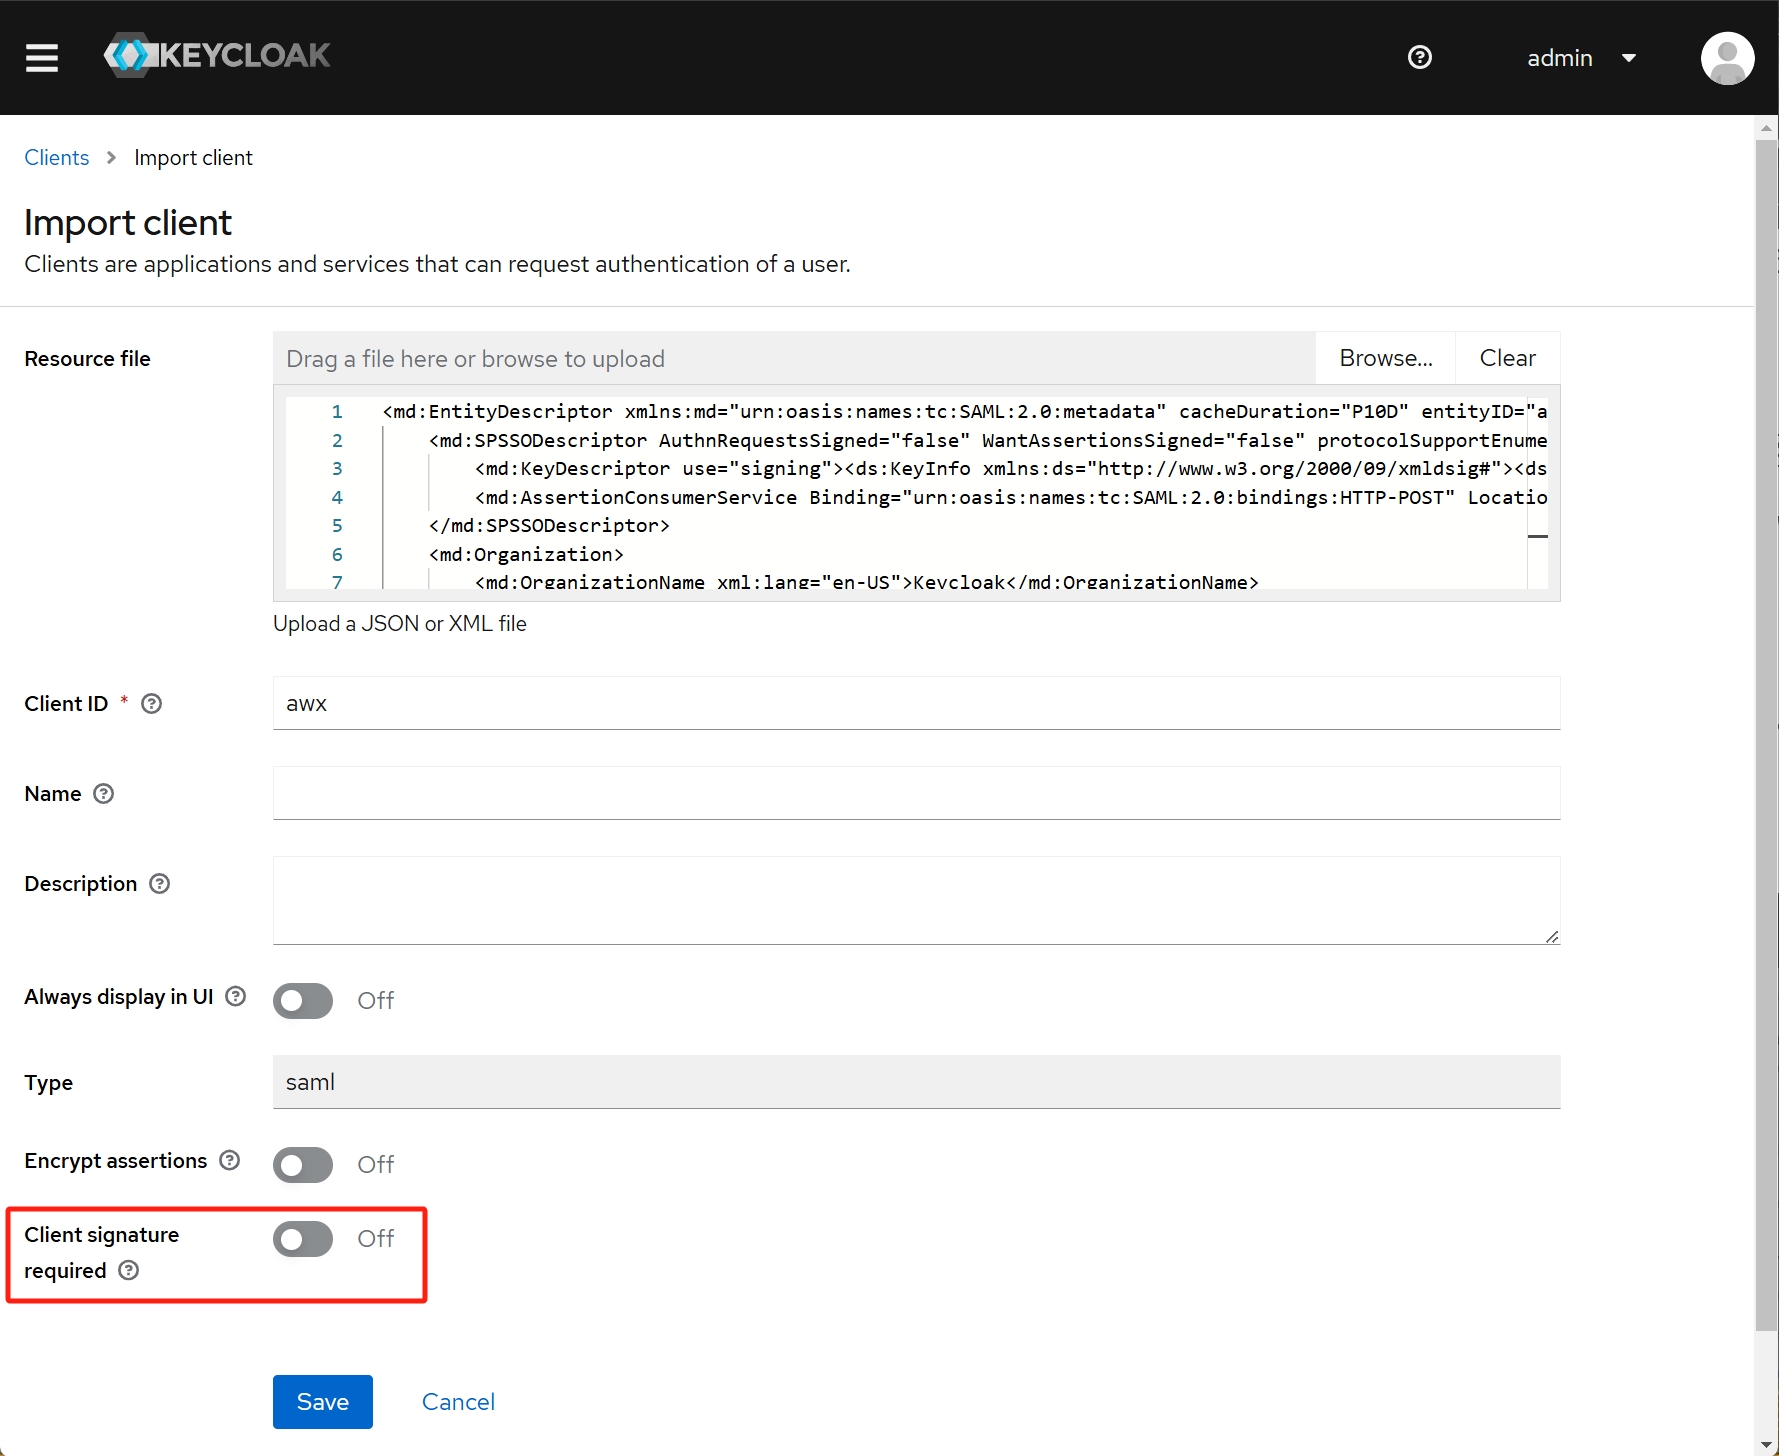1779x1456 pixels.
Task: Go to Clients breadcrumb link
Action: pos(57,158)
